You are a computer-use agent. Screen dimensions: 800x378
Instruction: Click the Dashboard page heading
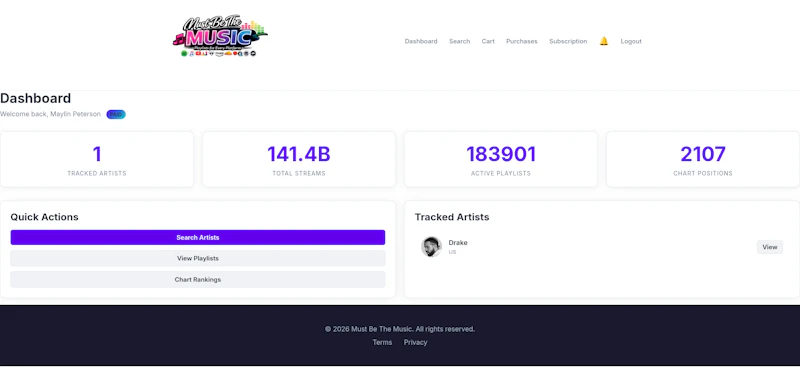[36, 98]
